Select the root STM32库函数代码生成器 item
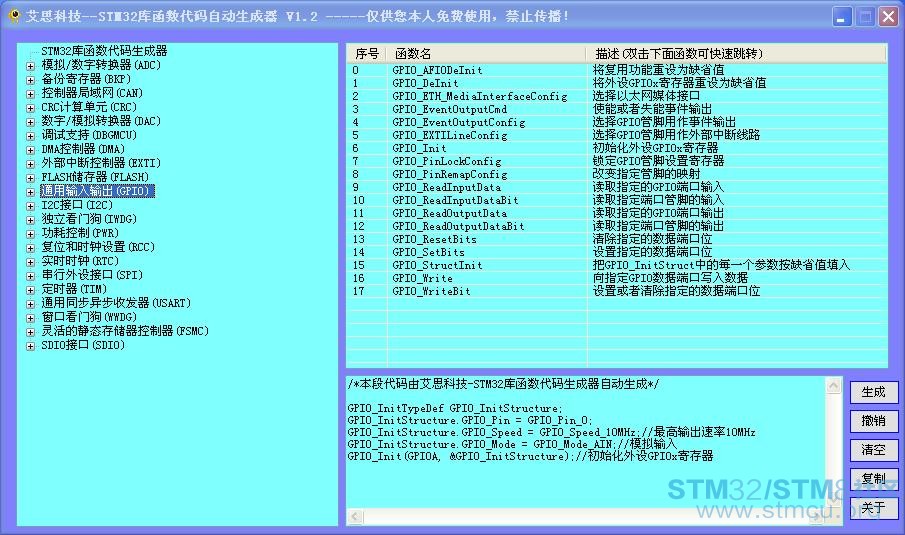905x535 pixels. pos(104,51)
